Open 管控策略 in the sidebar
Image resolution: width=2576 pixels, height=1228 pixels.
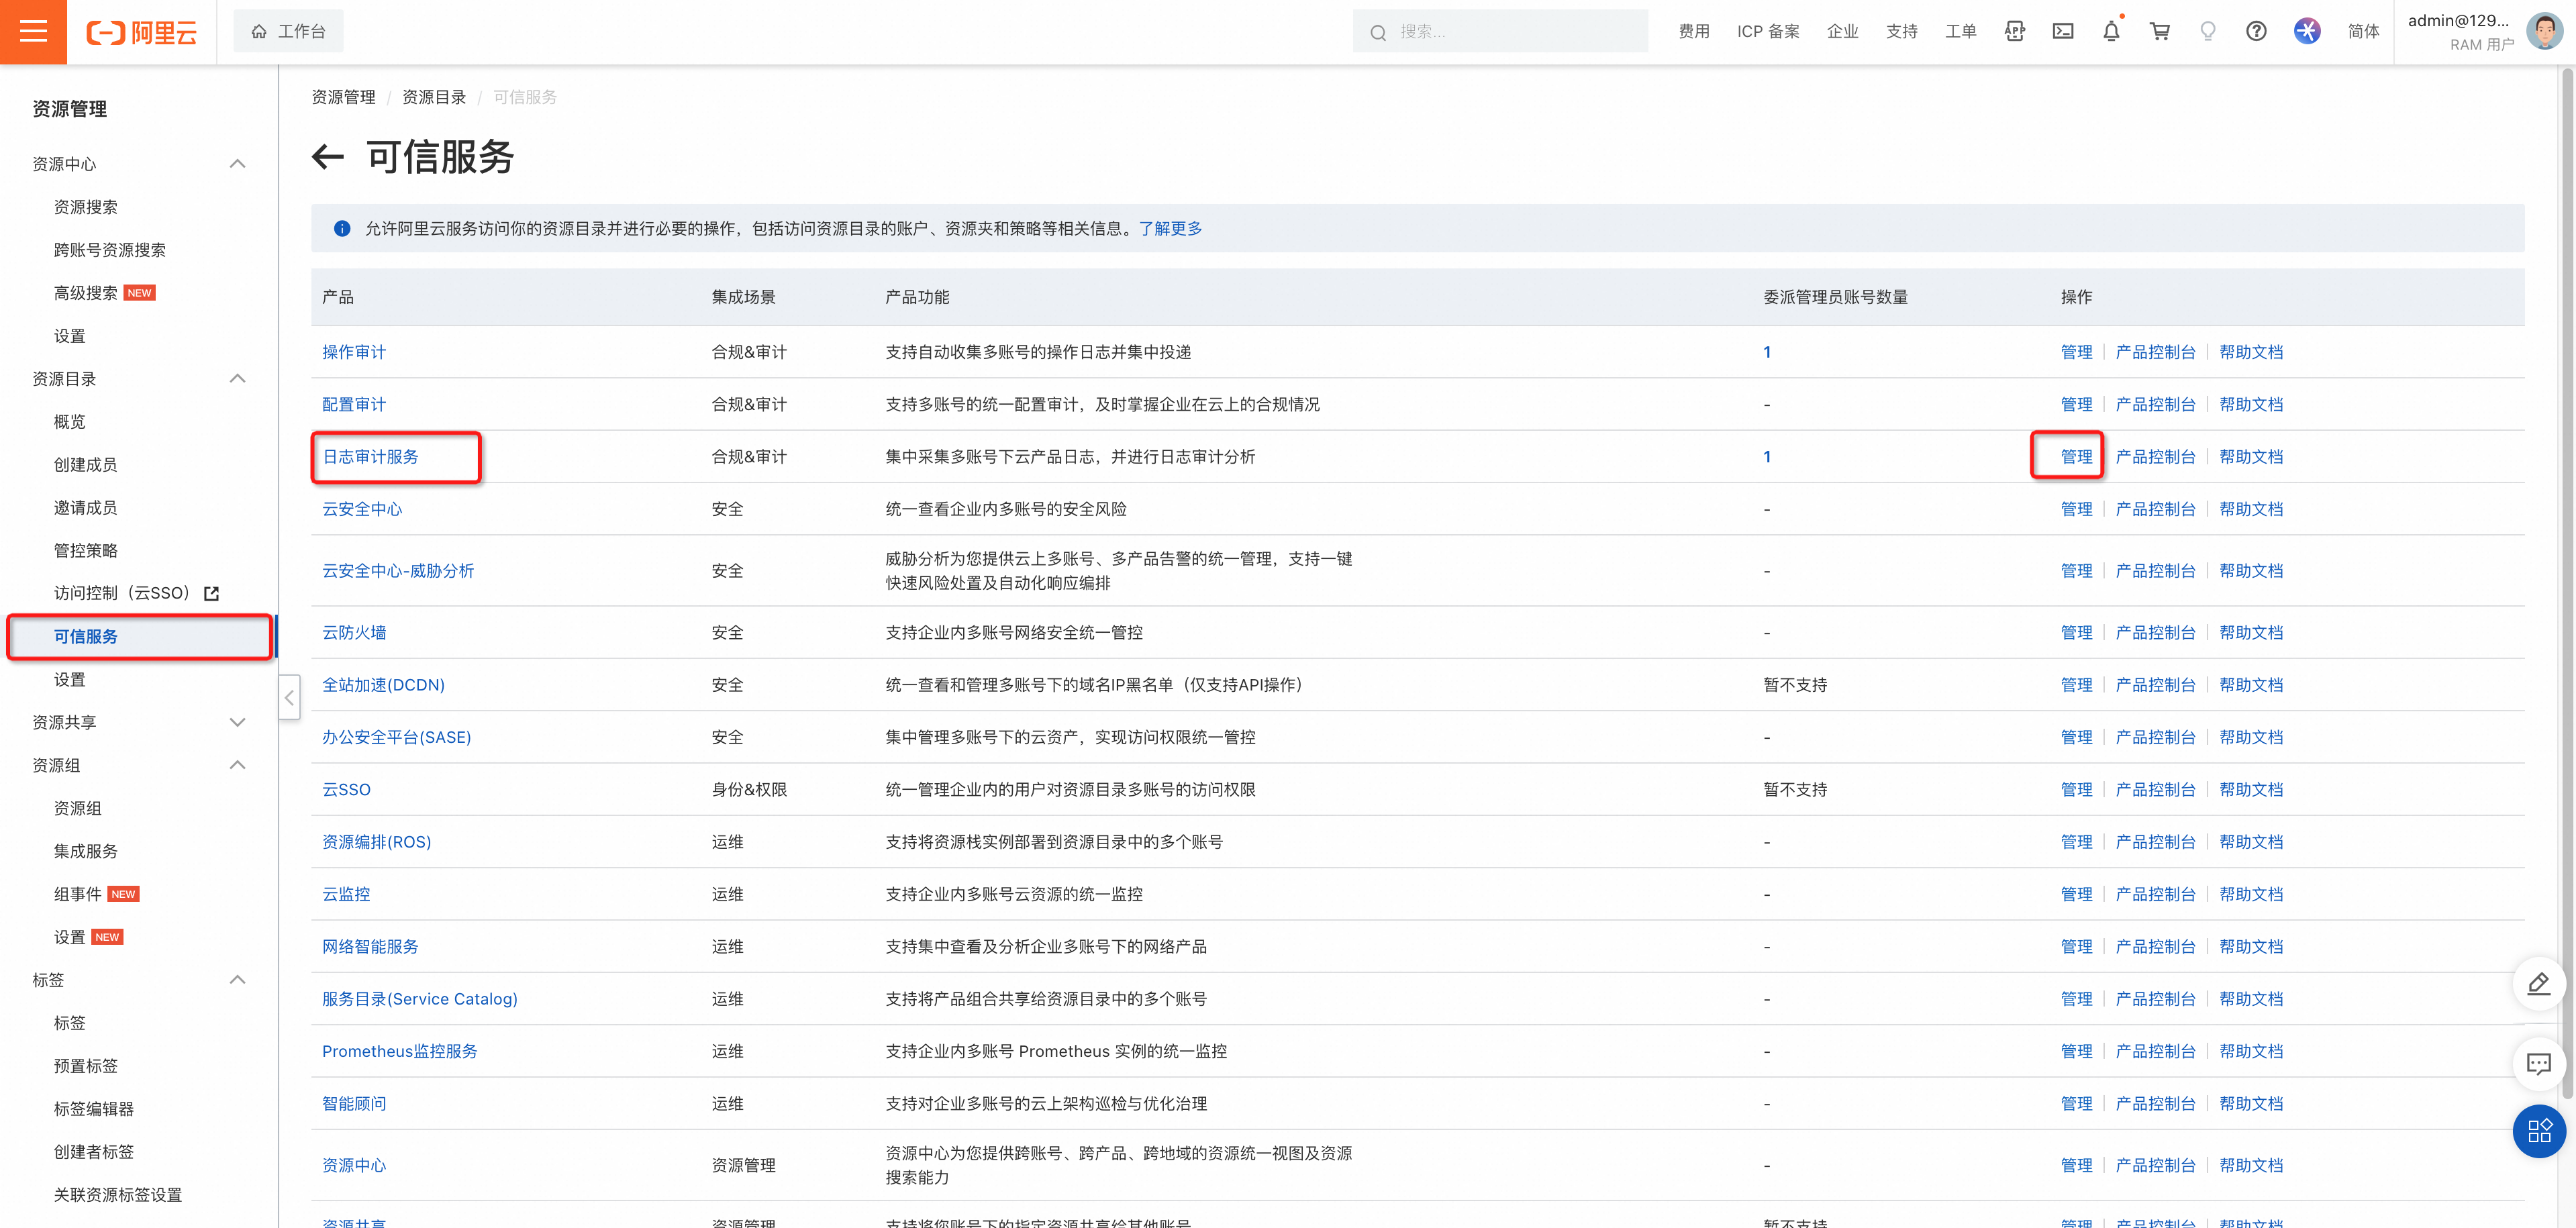coord(86,551)
